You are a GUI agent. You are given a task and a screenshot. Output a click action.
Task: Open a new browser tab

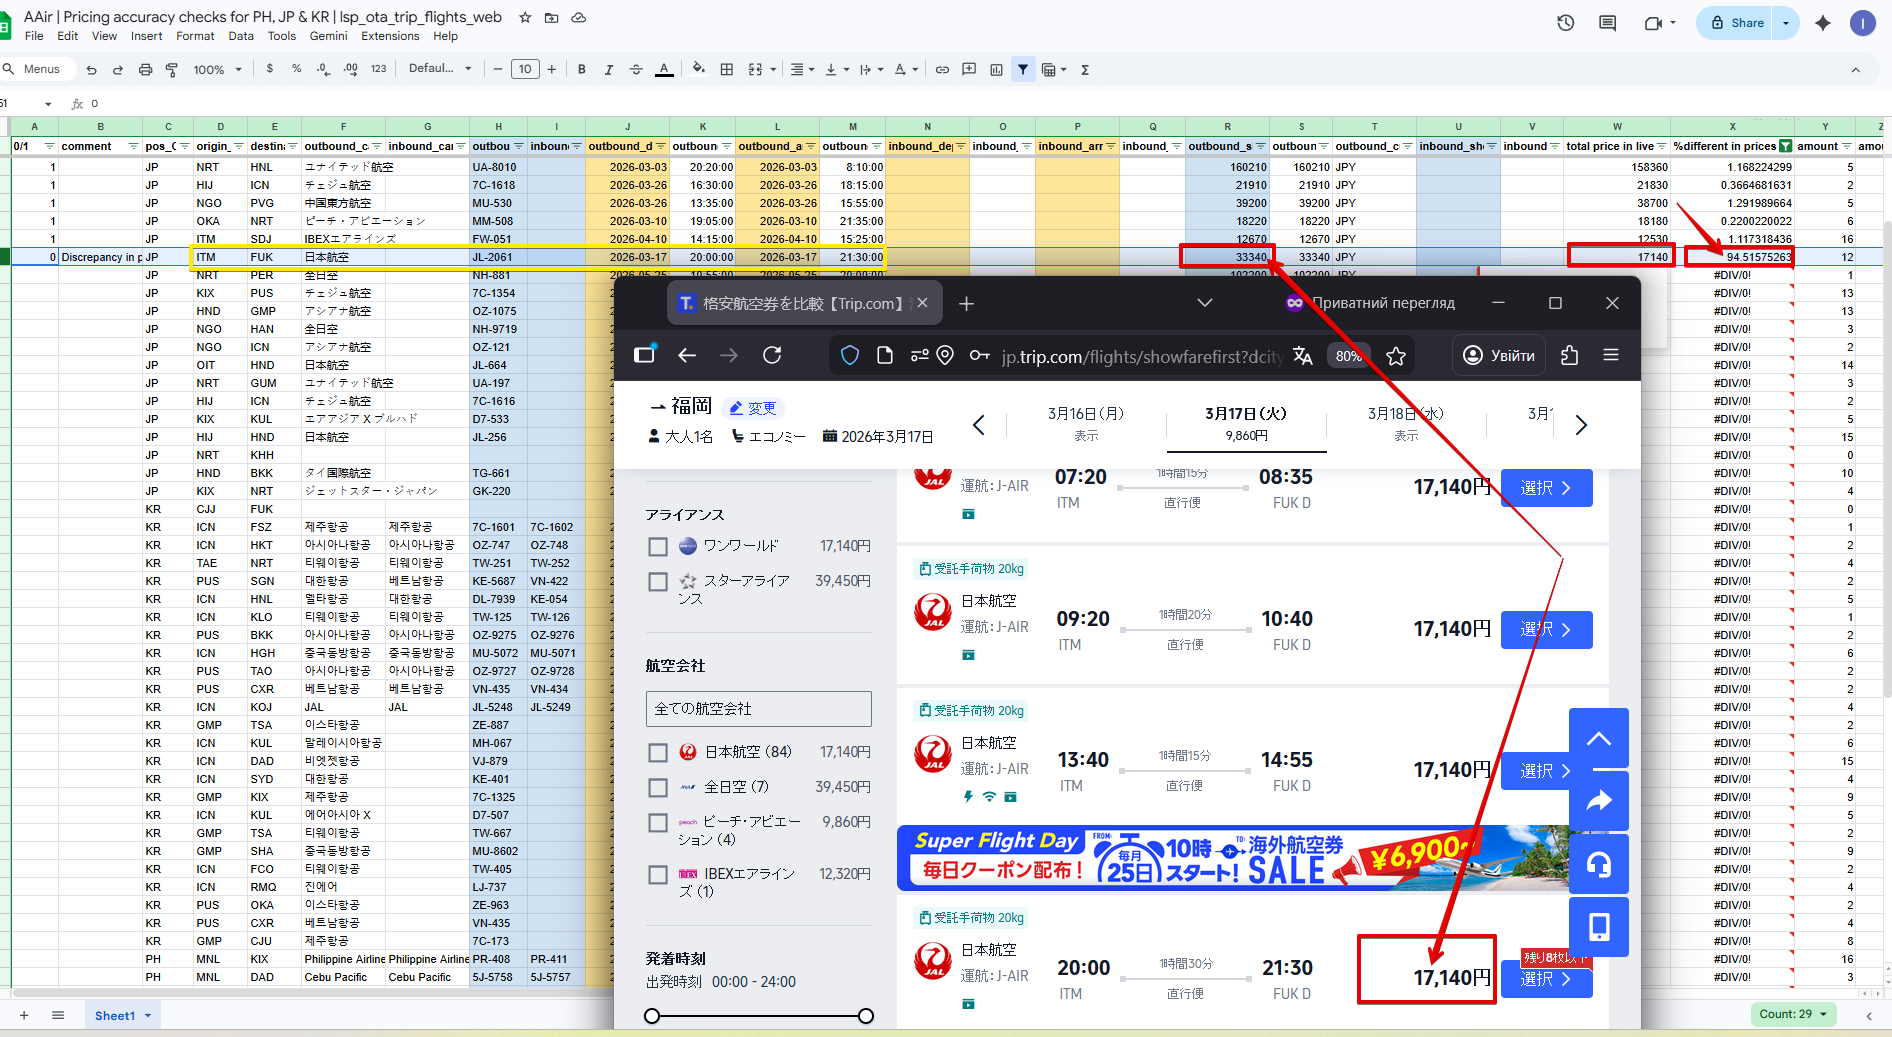point(966,303)
